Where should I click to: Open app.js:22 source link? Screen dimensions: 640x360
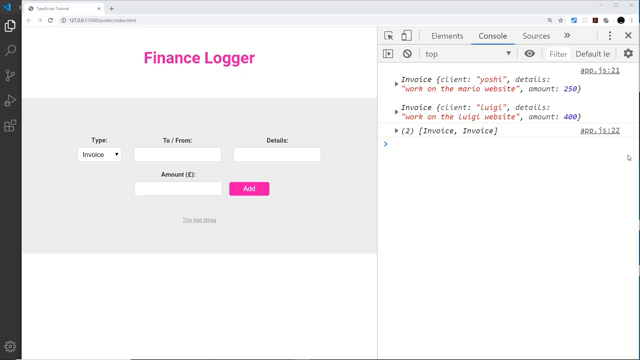tap(600, 131)
